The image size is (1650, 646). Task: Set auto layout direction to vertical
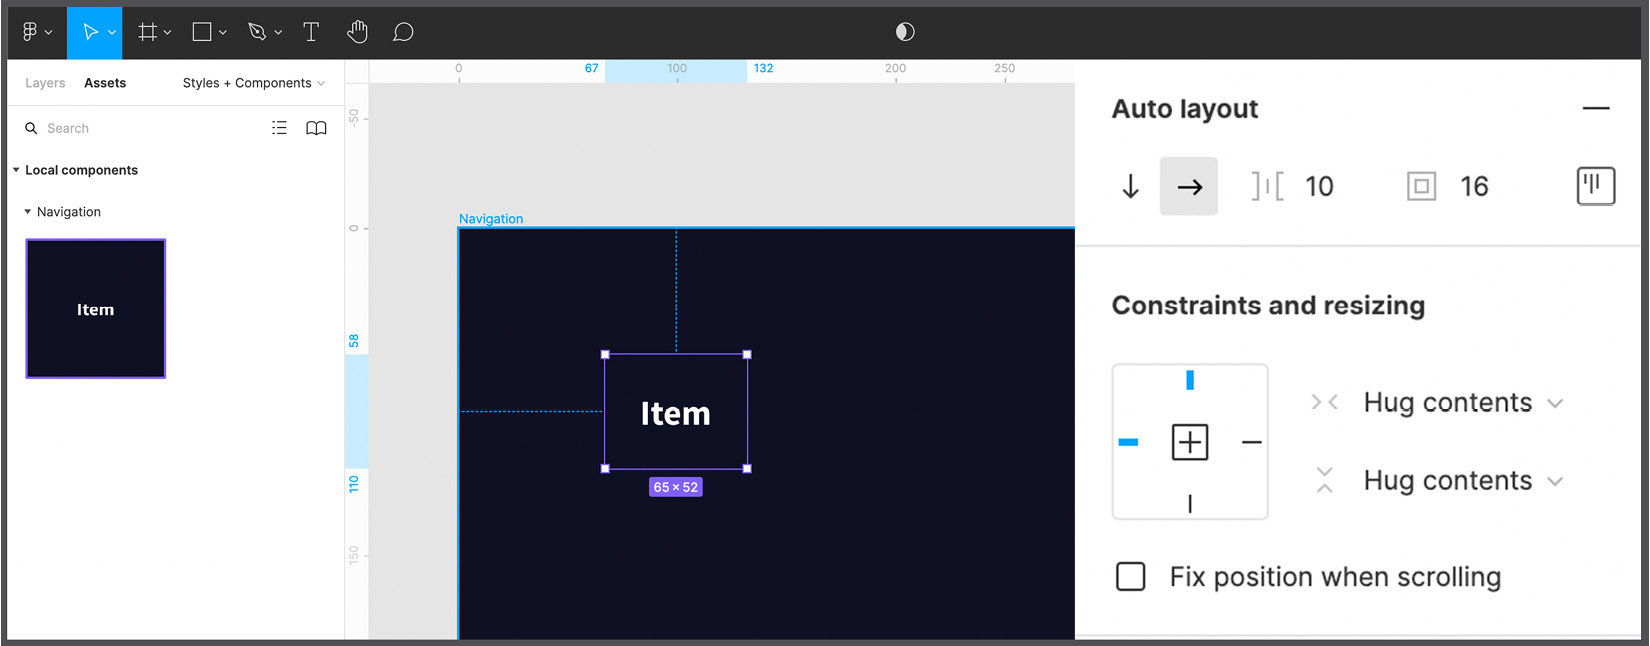[x=1131, y=186]
